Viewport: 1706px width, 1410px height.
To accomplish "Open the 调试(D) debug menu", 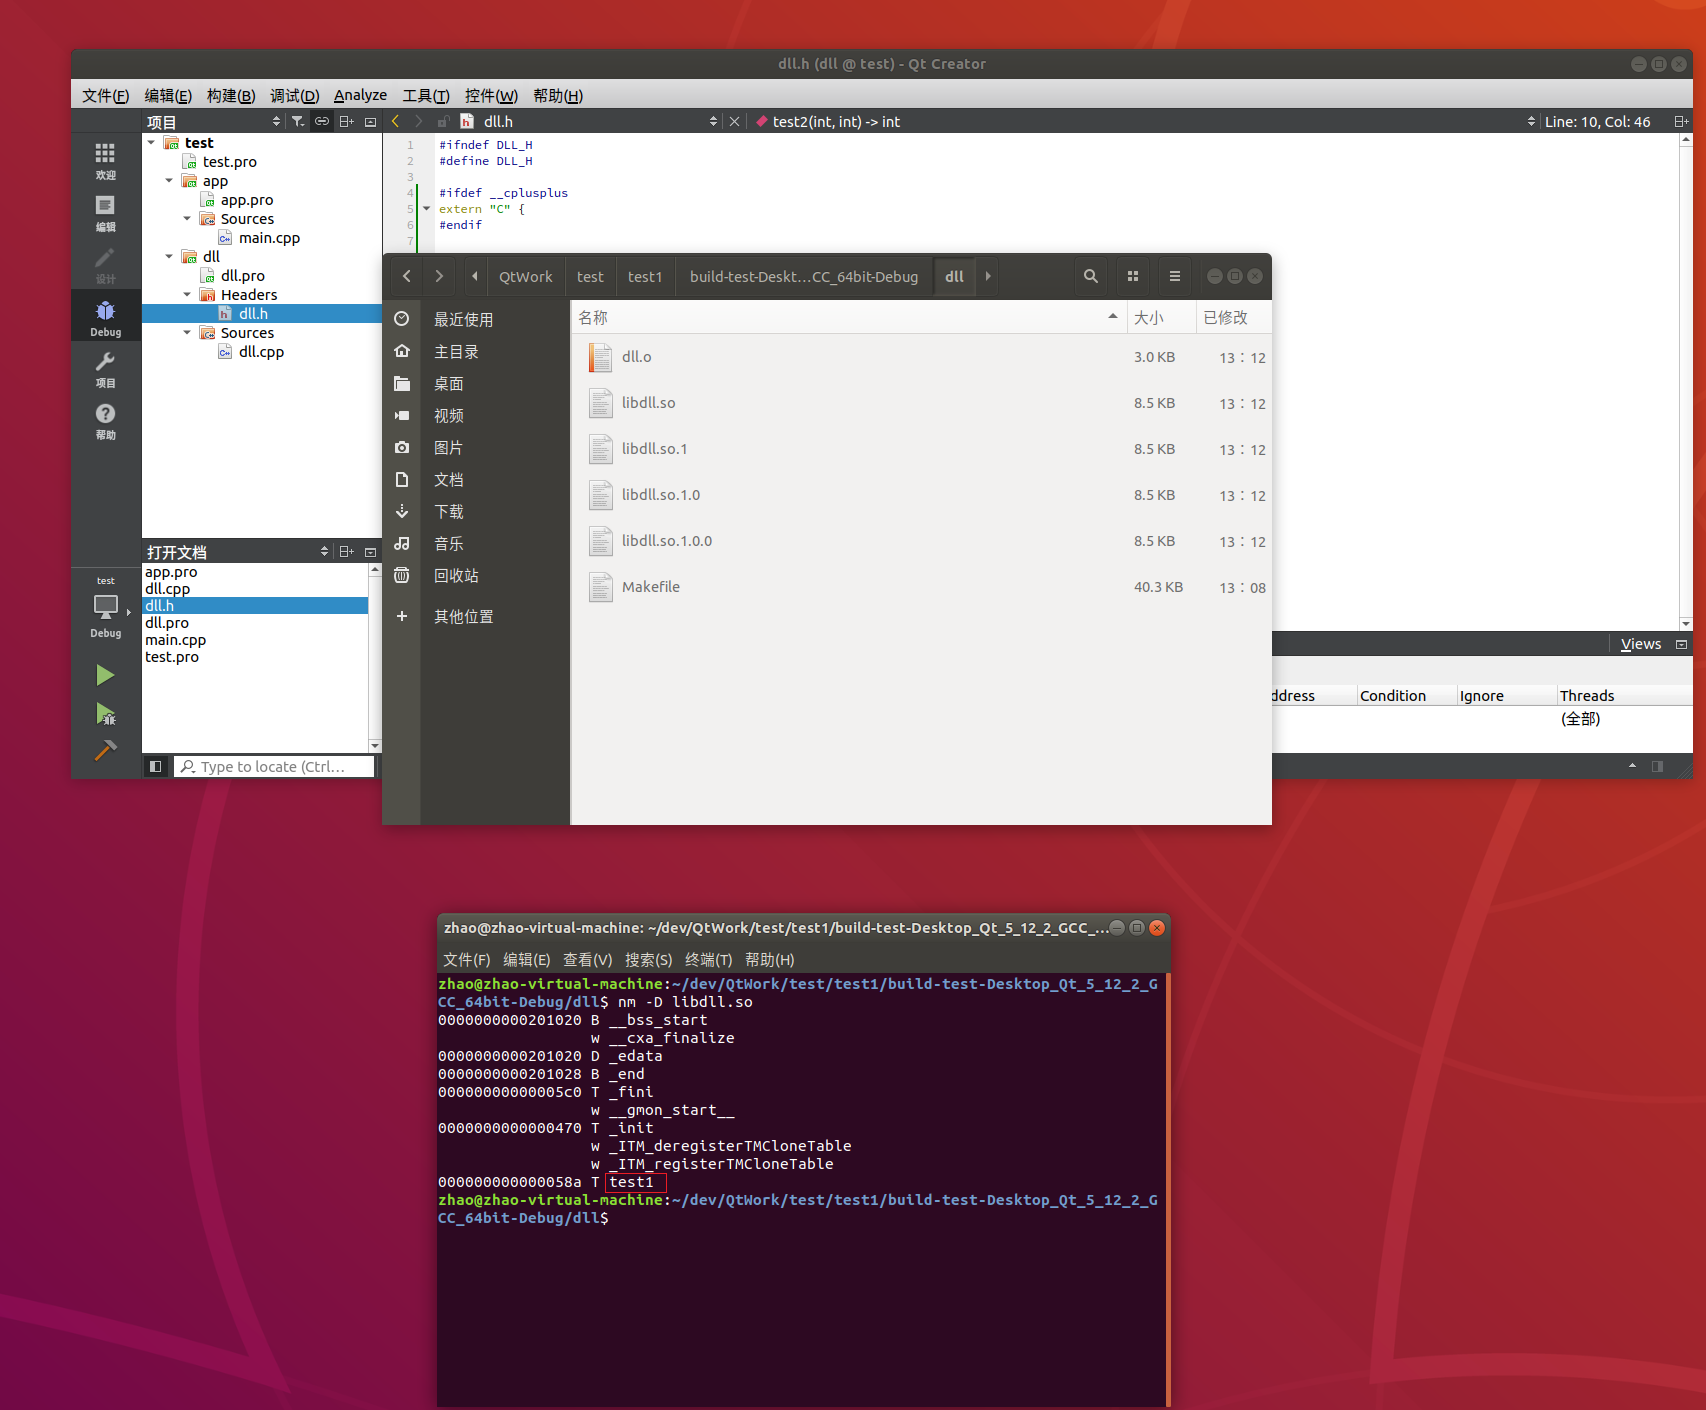I will point(294,95).
